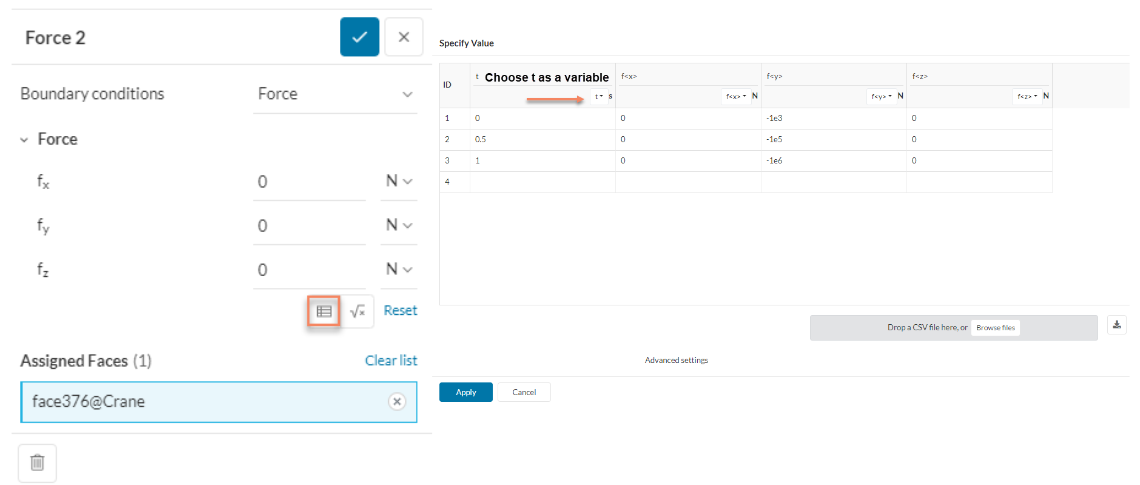Image resolution: width=1140 pixels, height=485 pixels.
Task: Click the Reset link
Action: [x=400, y=310]
